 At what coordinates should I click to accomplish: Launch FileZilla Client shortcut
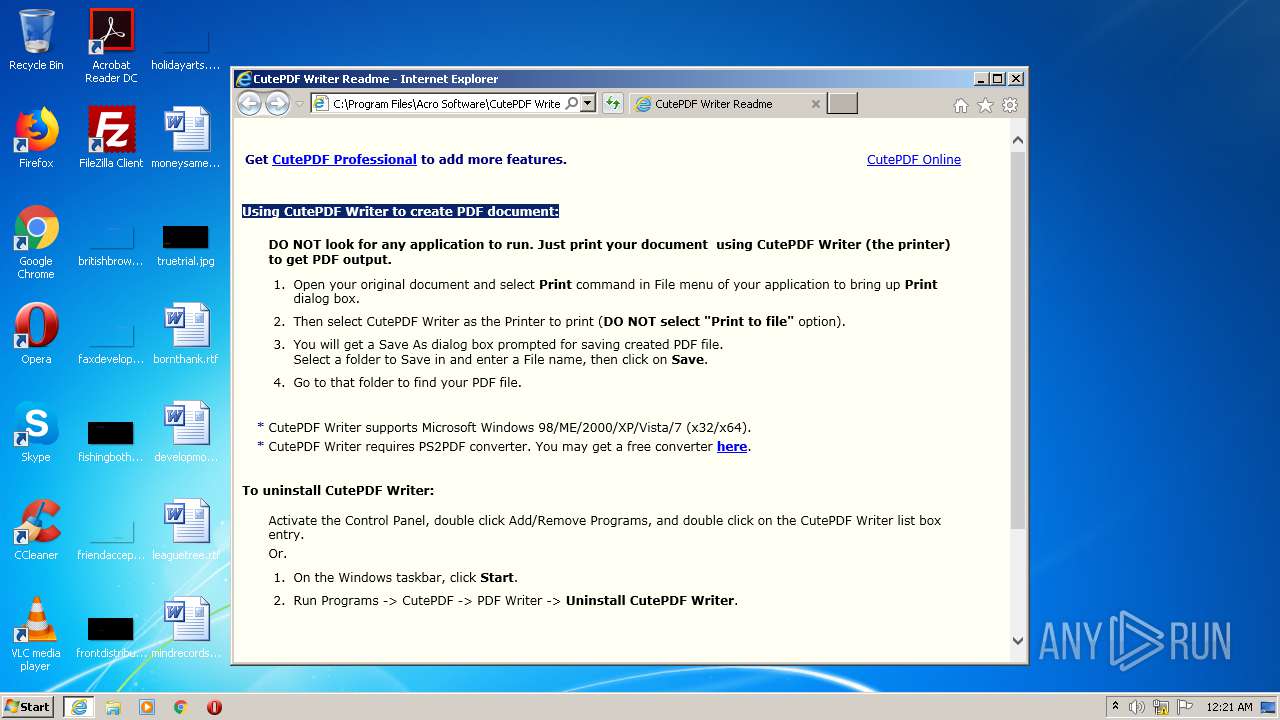[x=111, y=138]
